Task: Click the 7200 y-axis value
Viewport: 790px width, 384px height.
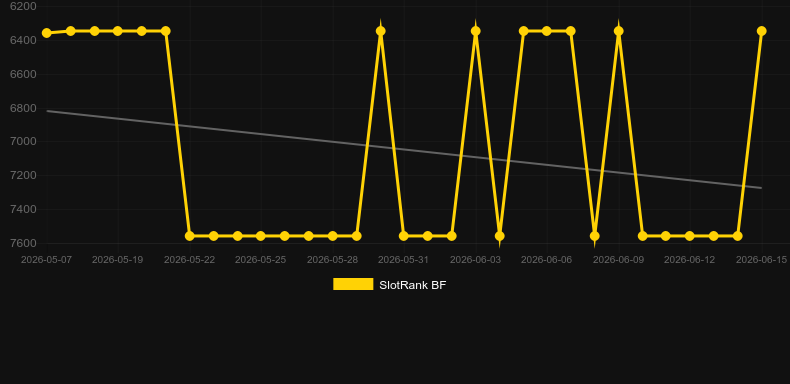Action: [x=23, y=175]
